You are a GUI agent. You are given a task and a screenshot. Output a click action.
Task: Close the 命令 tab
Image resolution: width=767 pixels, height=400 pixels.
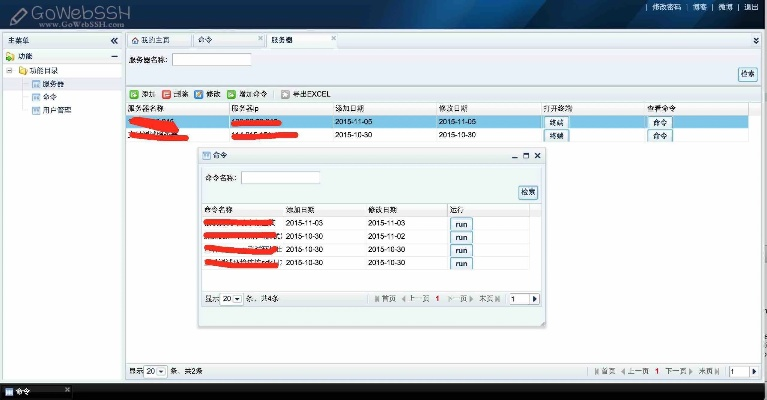click(260, 38)
